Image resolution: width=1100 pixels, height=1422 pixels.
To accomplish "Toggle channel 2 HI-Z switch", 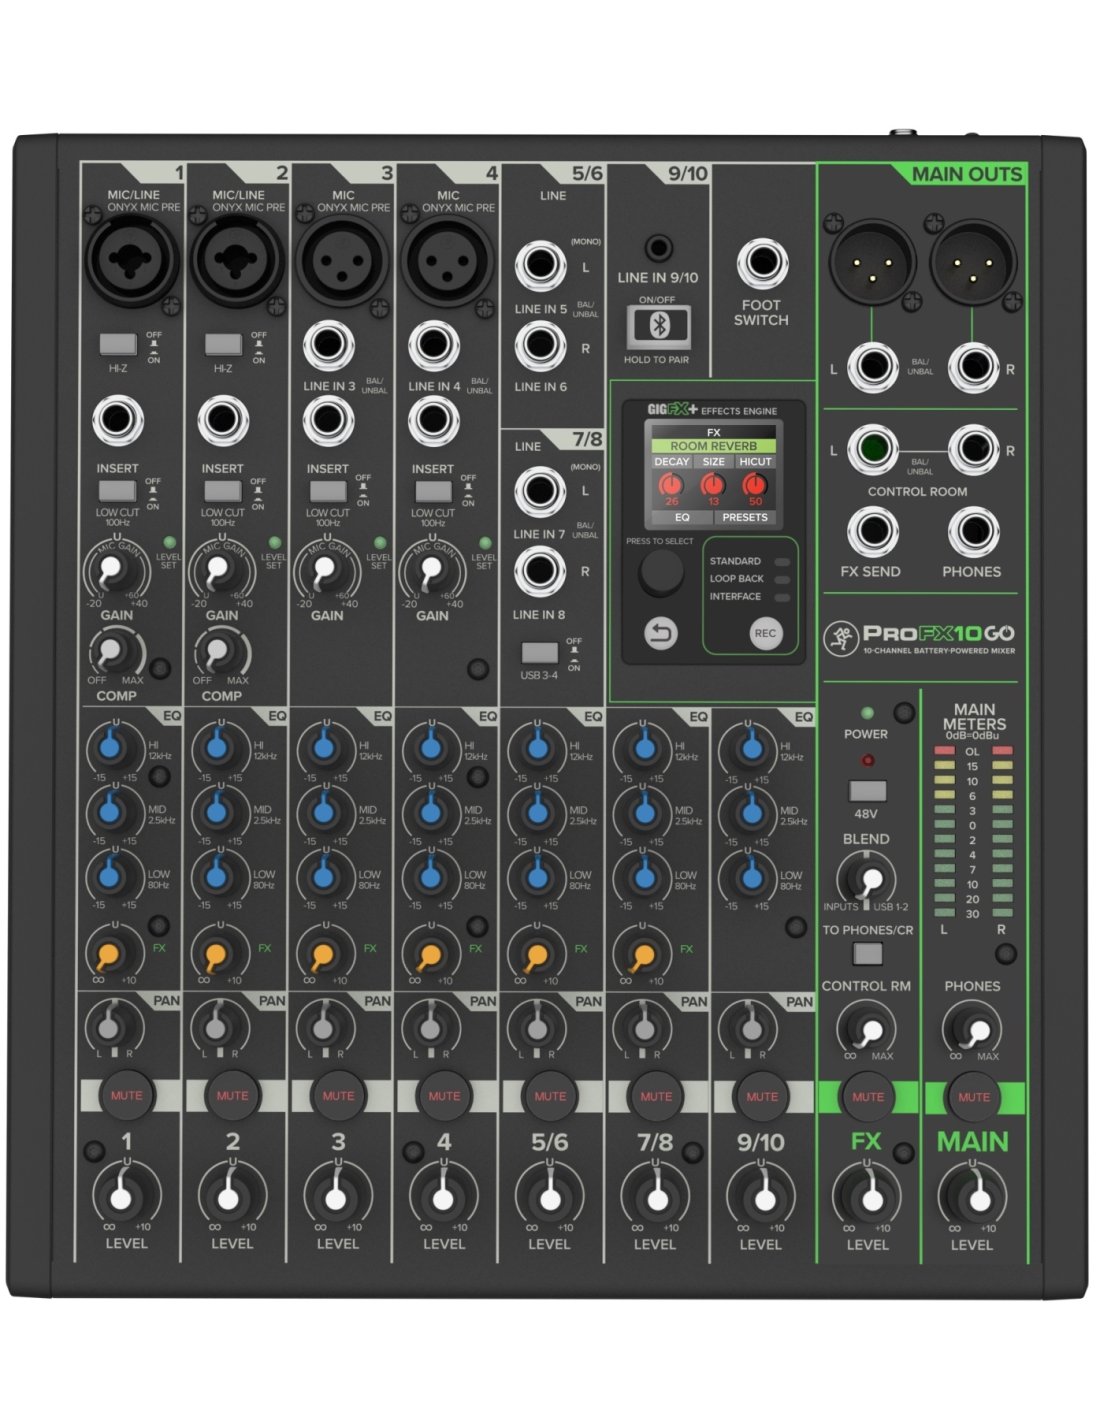I will [223, 344].
